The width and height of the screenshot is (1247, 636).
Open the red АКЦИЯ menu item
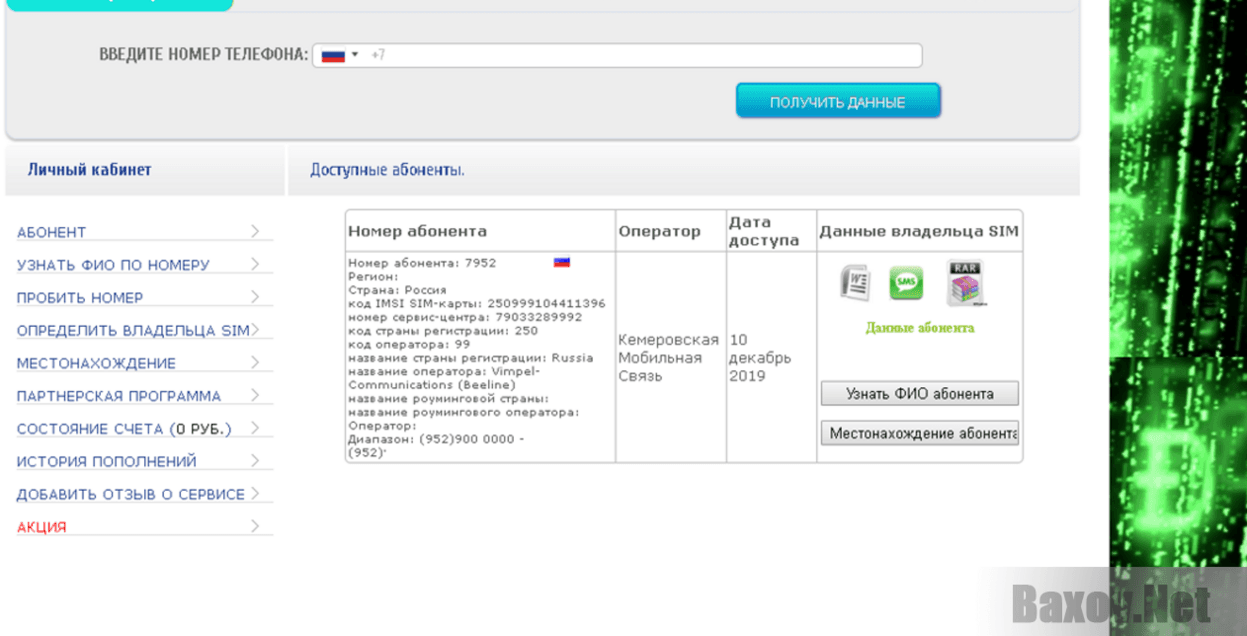(x=42, y=528)
